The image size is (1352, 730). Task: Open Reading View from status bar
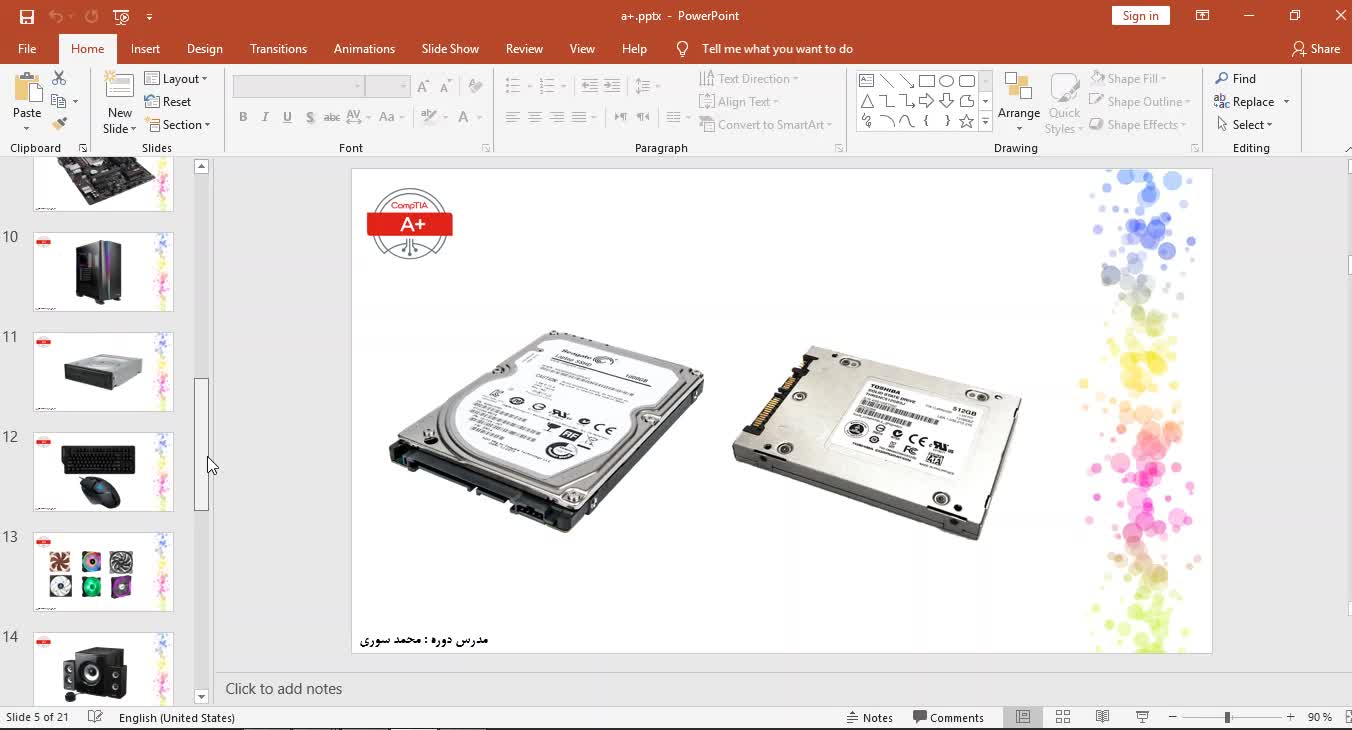pos(1102,717)
